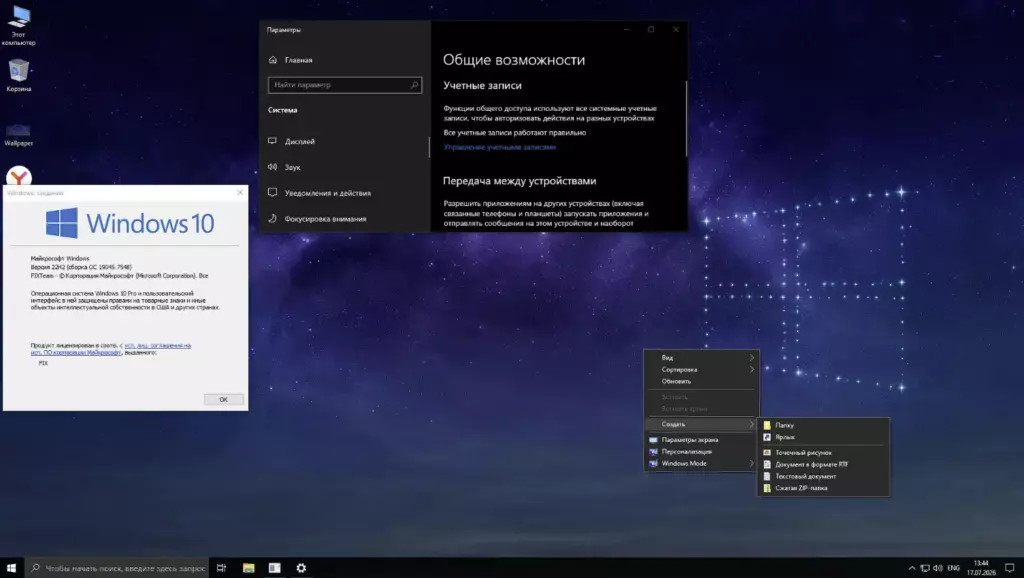Open Task View on the taskbar
This screenshot has height=578, width=1024.
(x=221, y=568)
